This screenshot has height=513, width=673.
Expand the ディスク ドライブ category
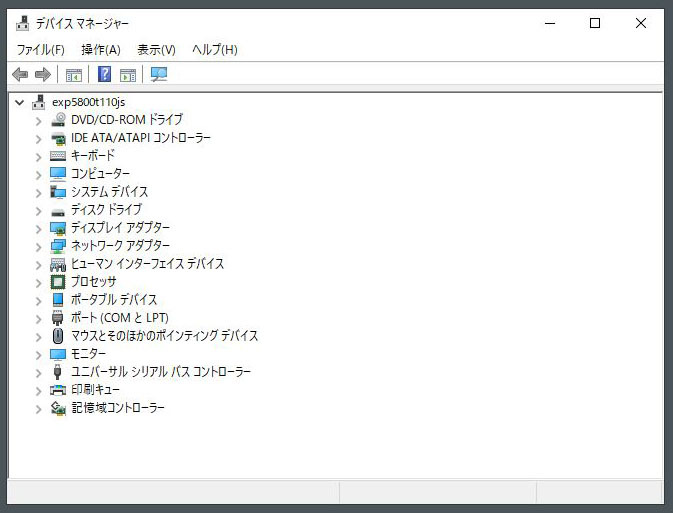39,211
